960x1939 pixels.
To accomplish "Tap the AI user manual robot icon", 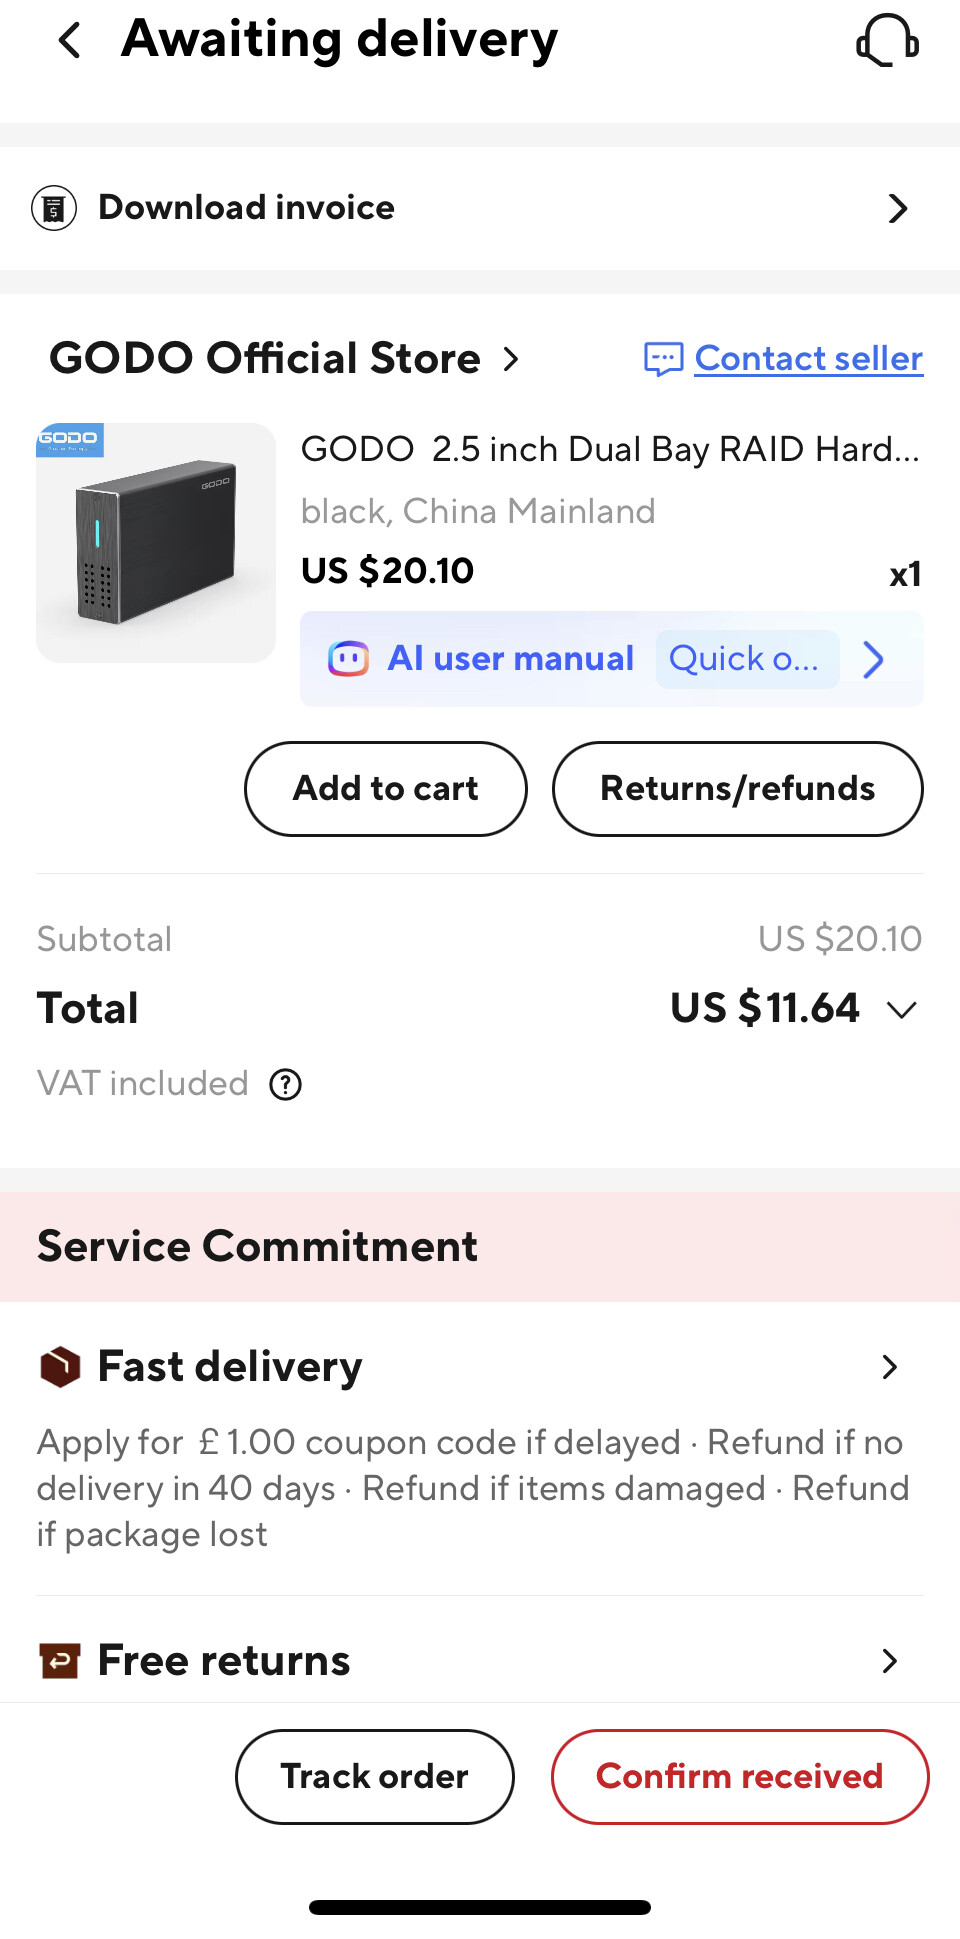I will coord(348,659).
